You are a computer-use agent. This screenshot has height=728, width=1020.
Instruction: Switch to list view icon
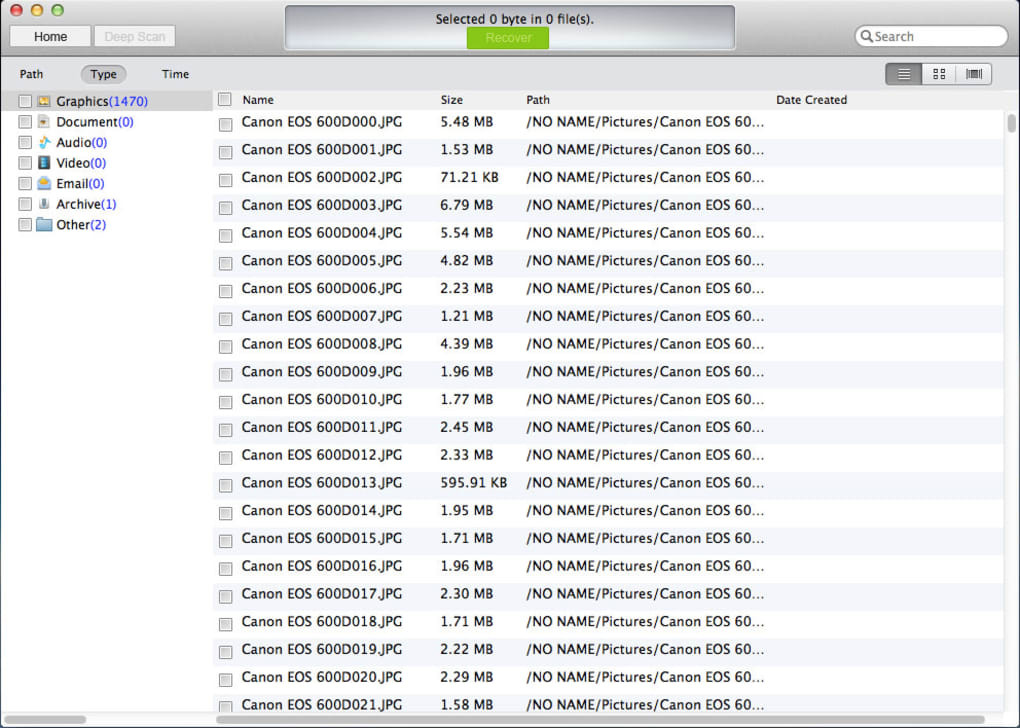[x=904, y=74]
